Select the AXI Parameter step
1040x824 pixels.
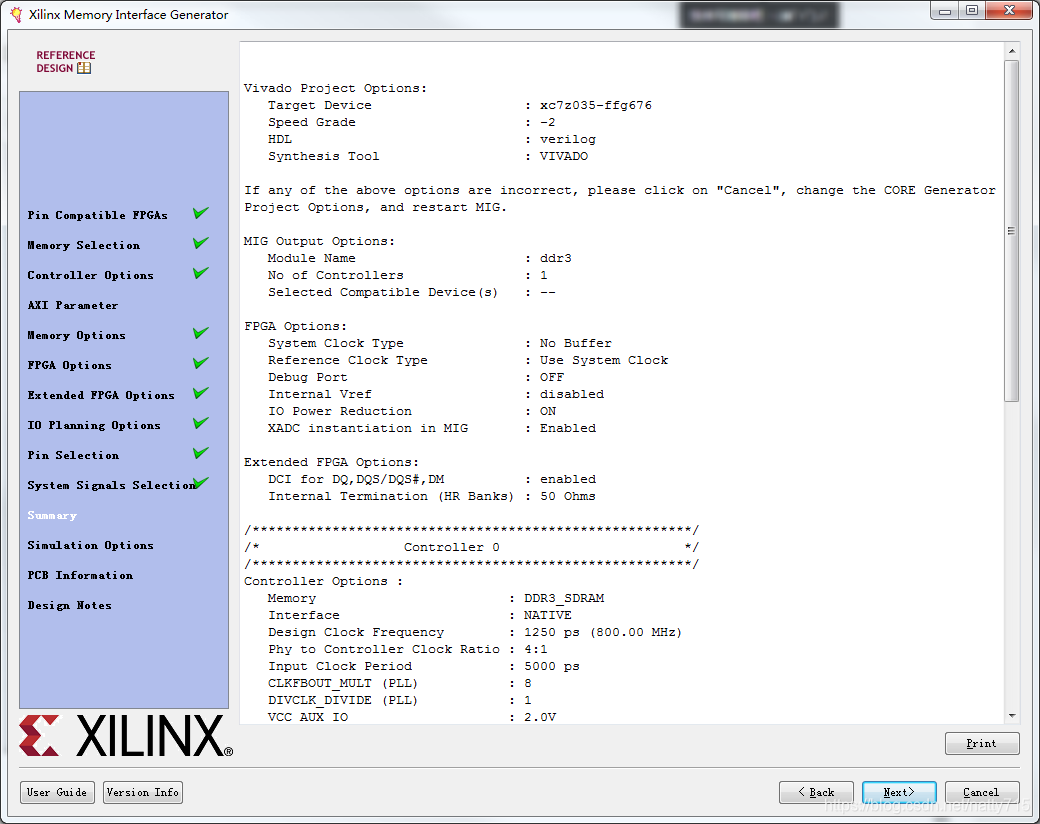[x=73, y=305]
